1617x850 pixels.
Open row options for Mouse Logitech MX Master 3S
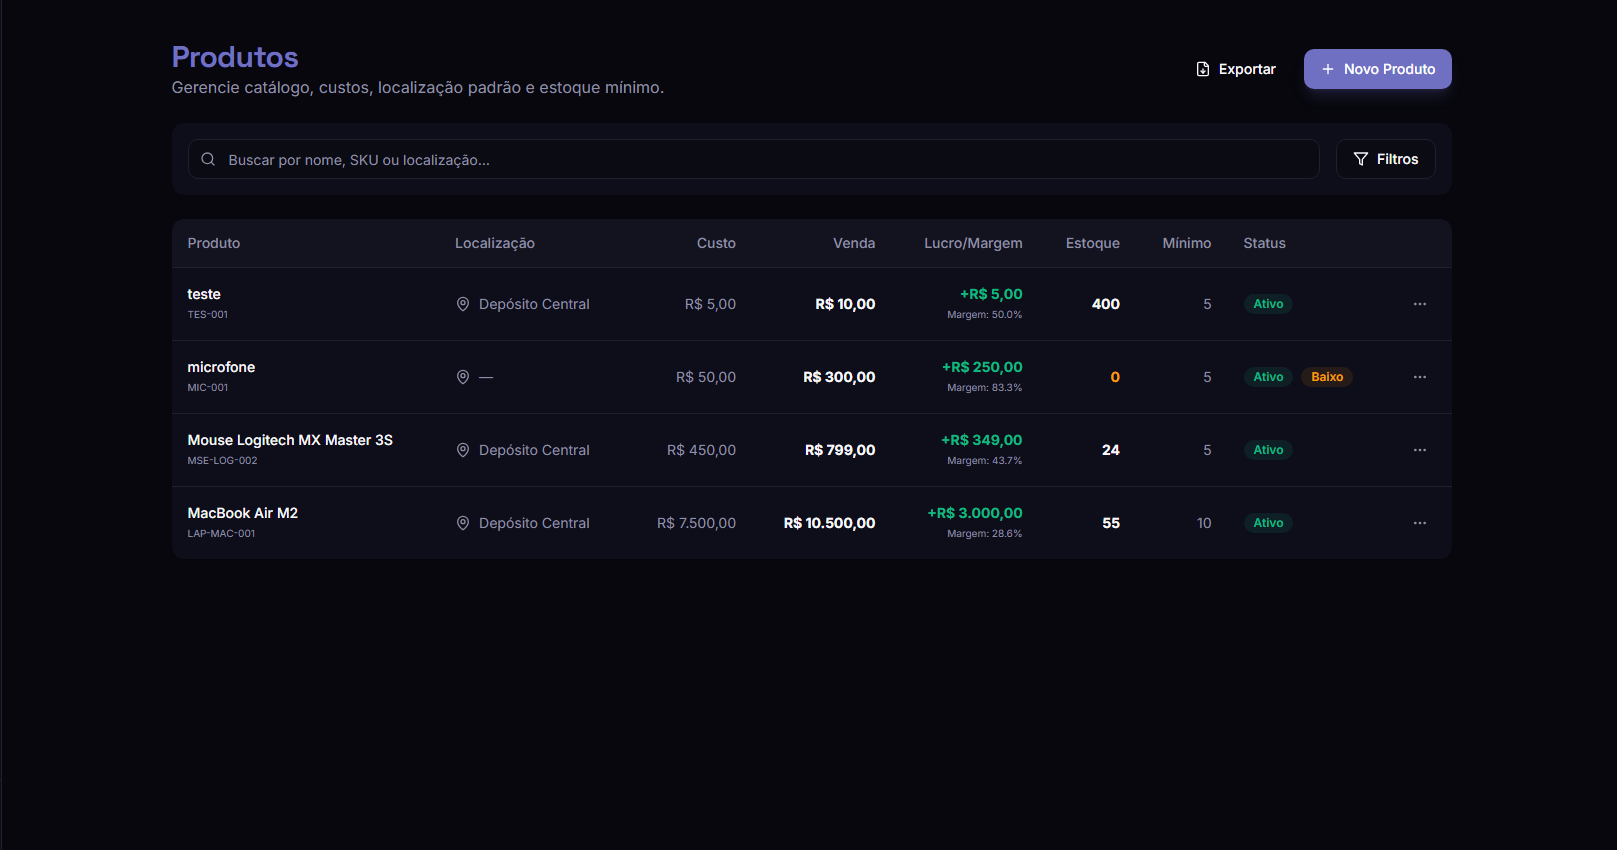click(x=1419, y=450)
